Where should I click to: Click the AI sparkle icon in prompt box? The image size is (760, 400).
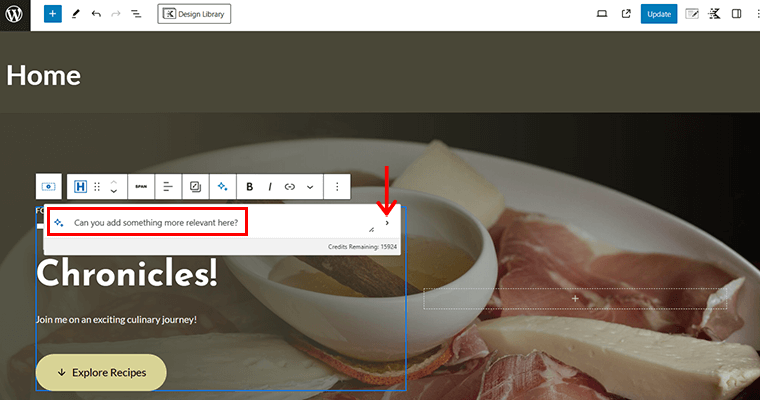(59, 223)
